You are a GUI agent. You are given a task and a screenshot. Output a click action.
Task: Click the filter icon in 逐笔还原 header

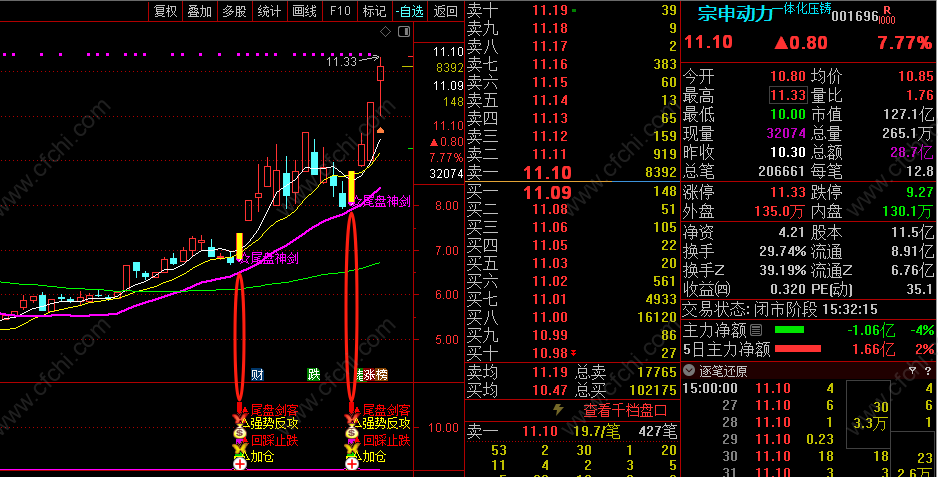[912, 370]
